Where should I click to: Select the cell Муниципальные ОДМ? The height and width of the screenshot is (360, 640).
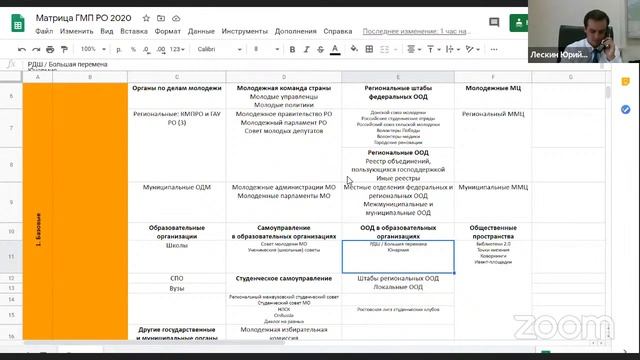coord(177,202)
